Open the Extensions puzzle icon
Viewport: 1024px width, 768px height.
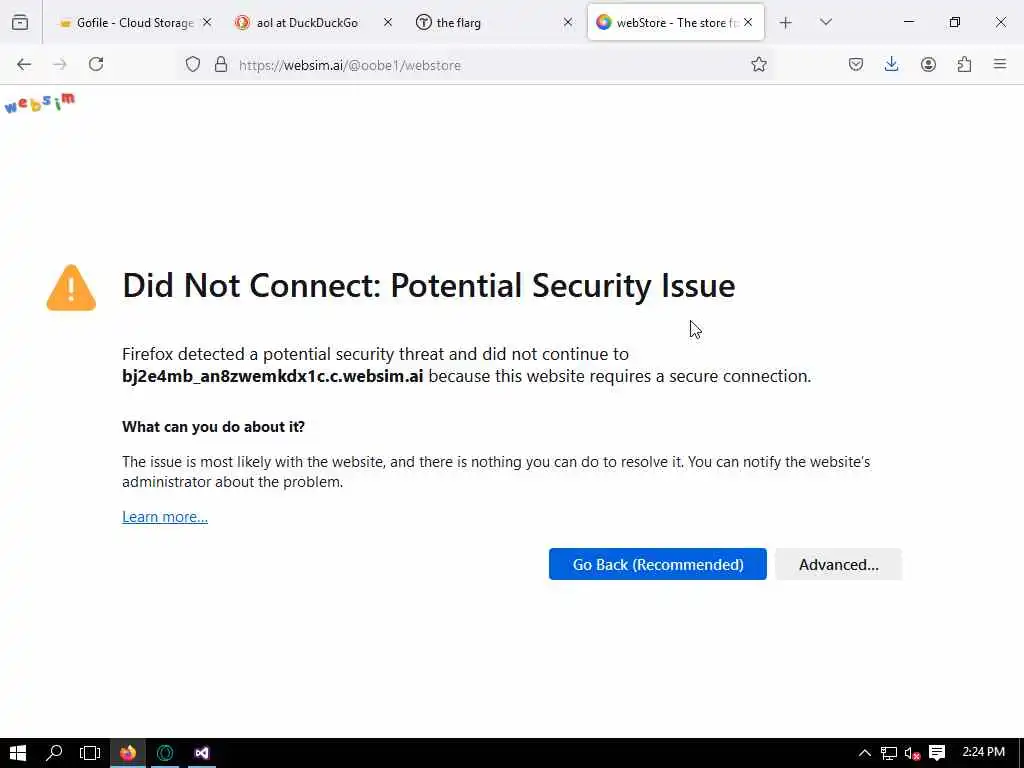[x=964, y=64]
